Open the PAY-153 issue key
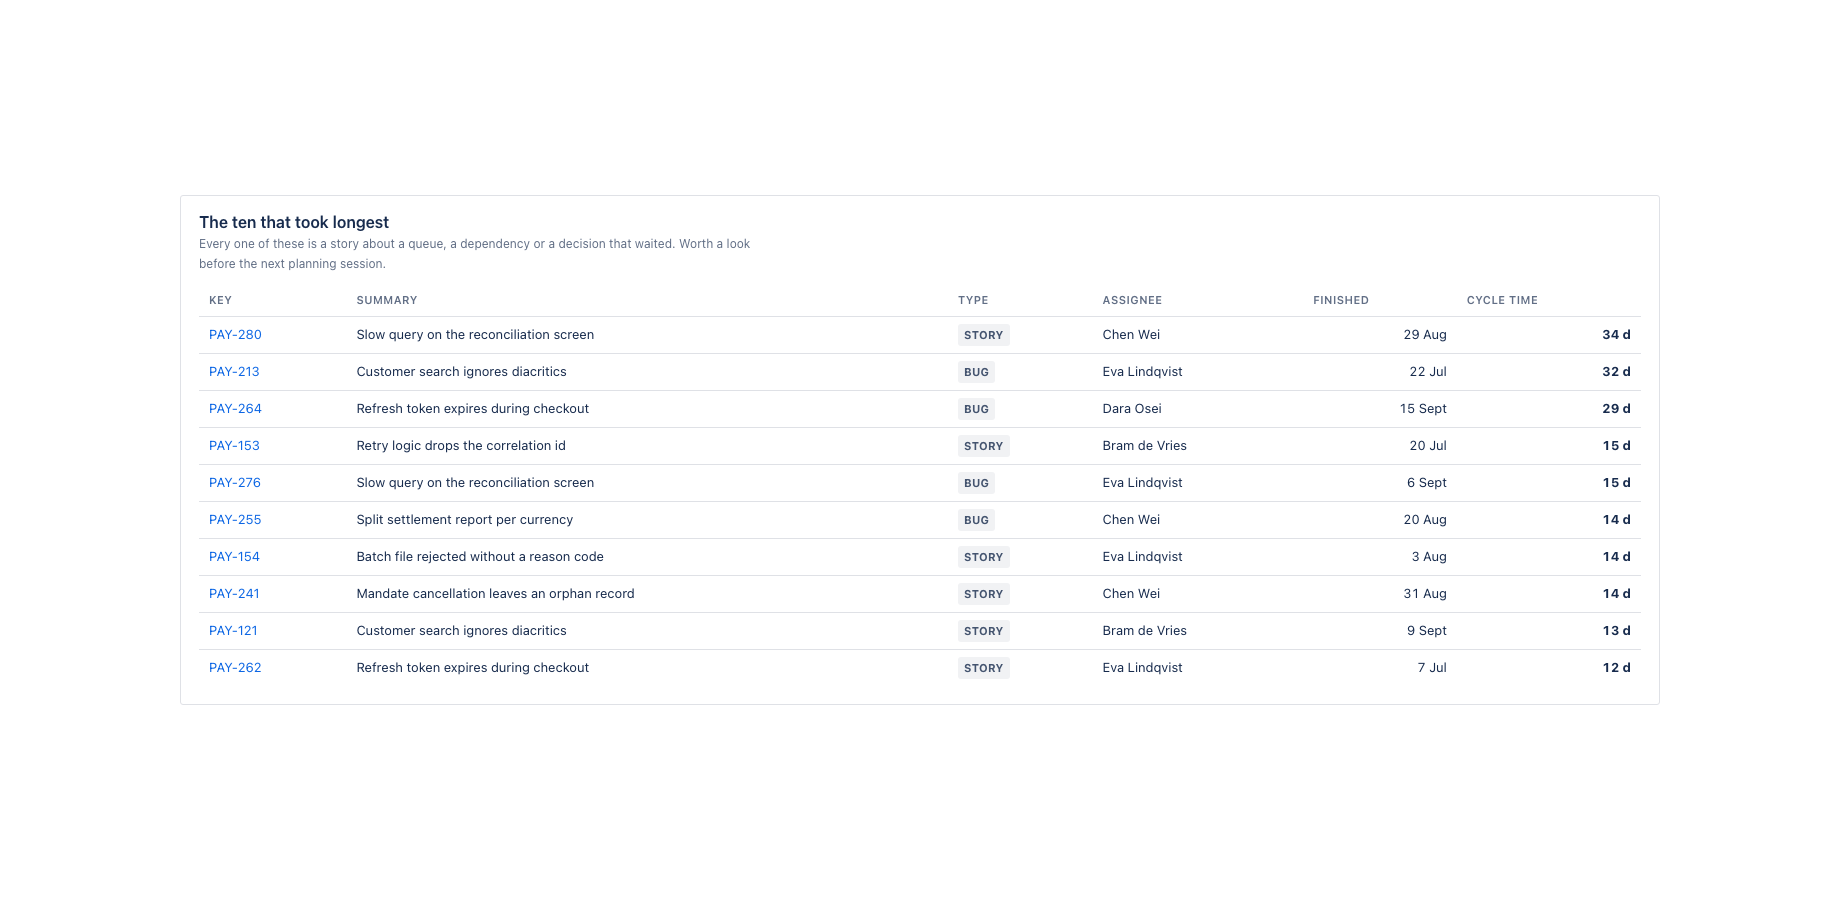The height and width of the screenshot is (900, 1840). (x=234, y=446)
